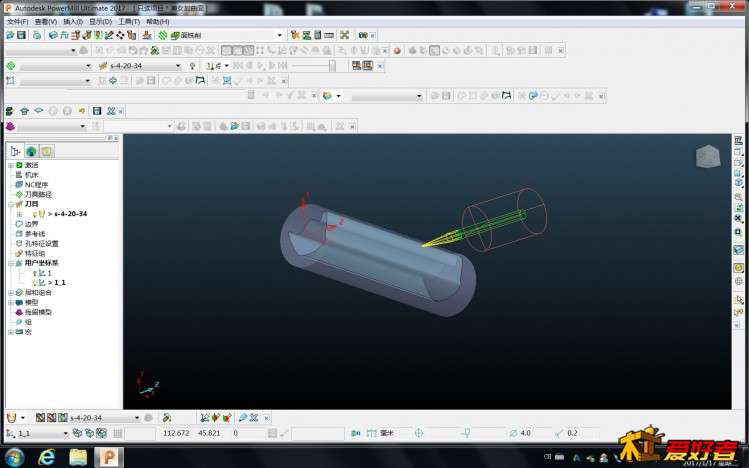Select 刀具路径 in the explorer tree
The width and height of the screenshot is (749, 468).
(x=38, y=194)
